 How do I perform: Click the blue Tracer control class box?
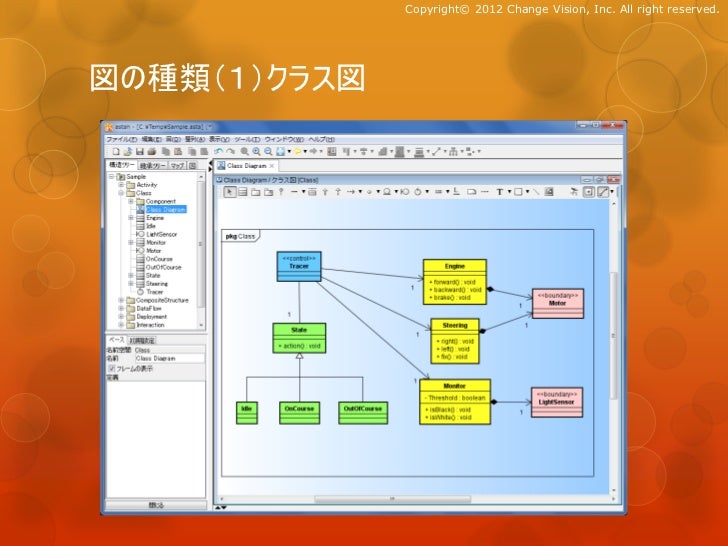point(299,266)
